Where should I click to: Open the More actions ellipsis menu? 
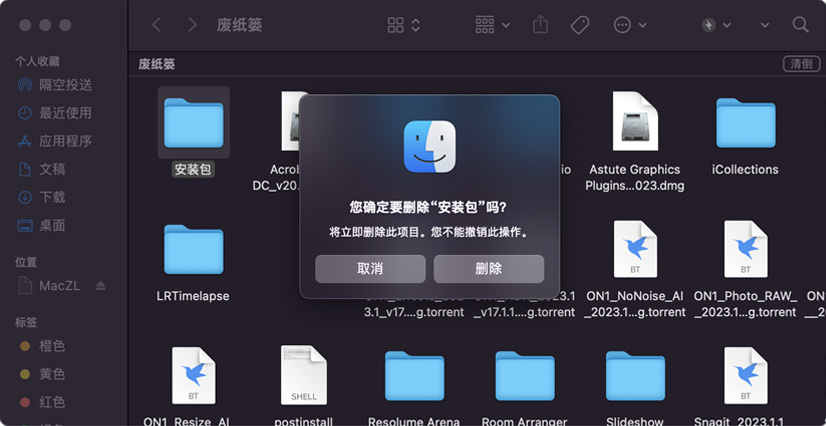pos(630,25)
